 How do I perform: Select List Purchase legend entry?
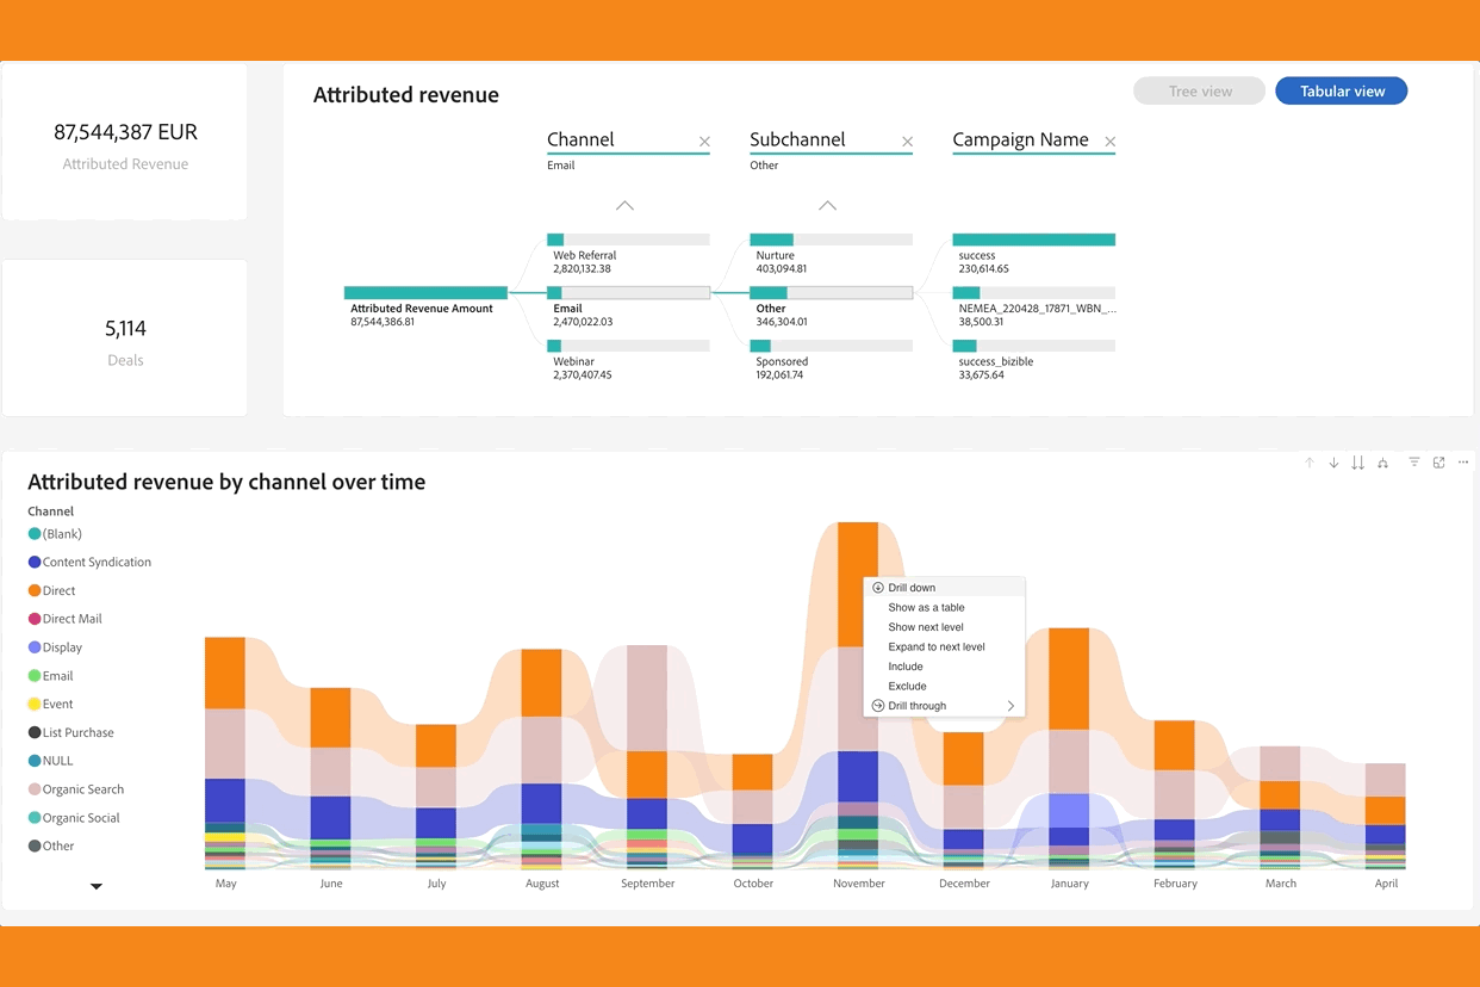[71, 733]
